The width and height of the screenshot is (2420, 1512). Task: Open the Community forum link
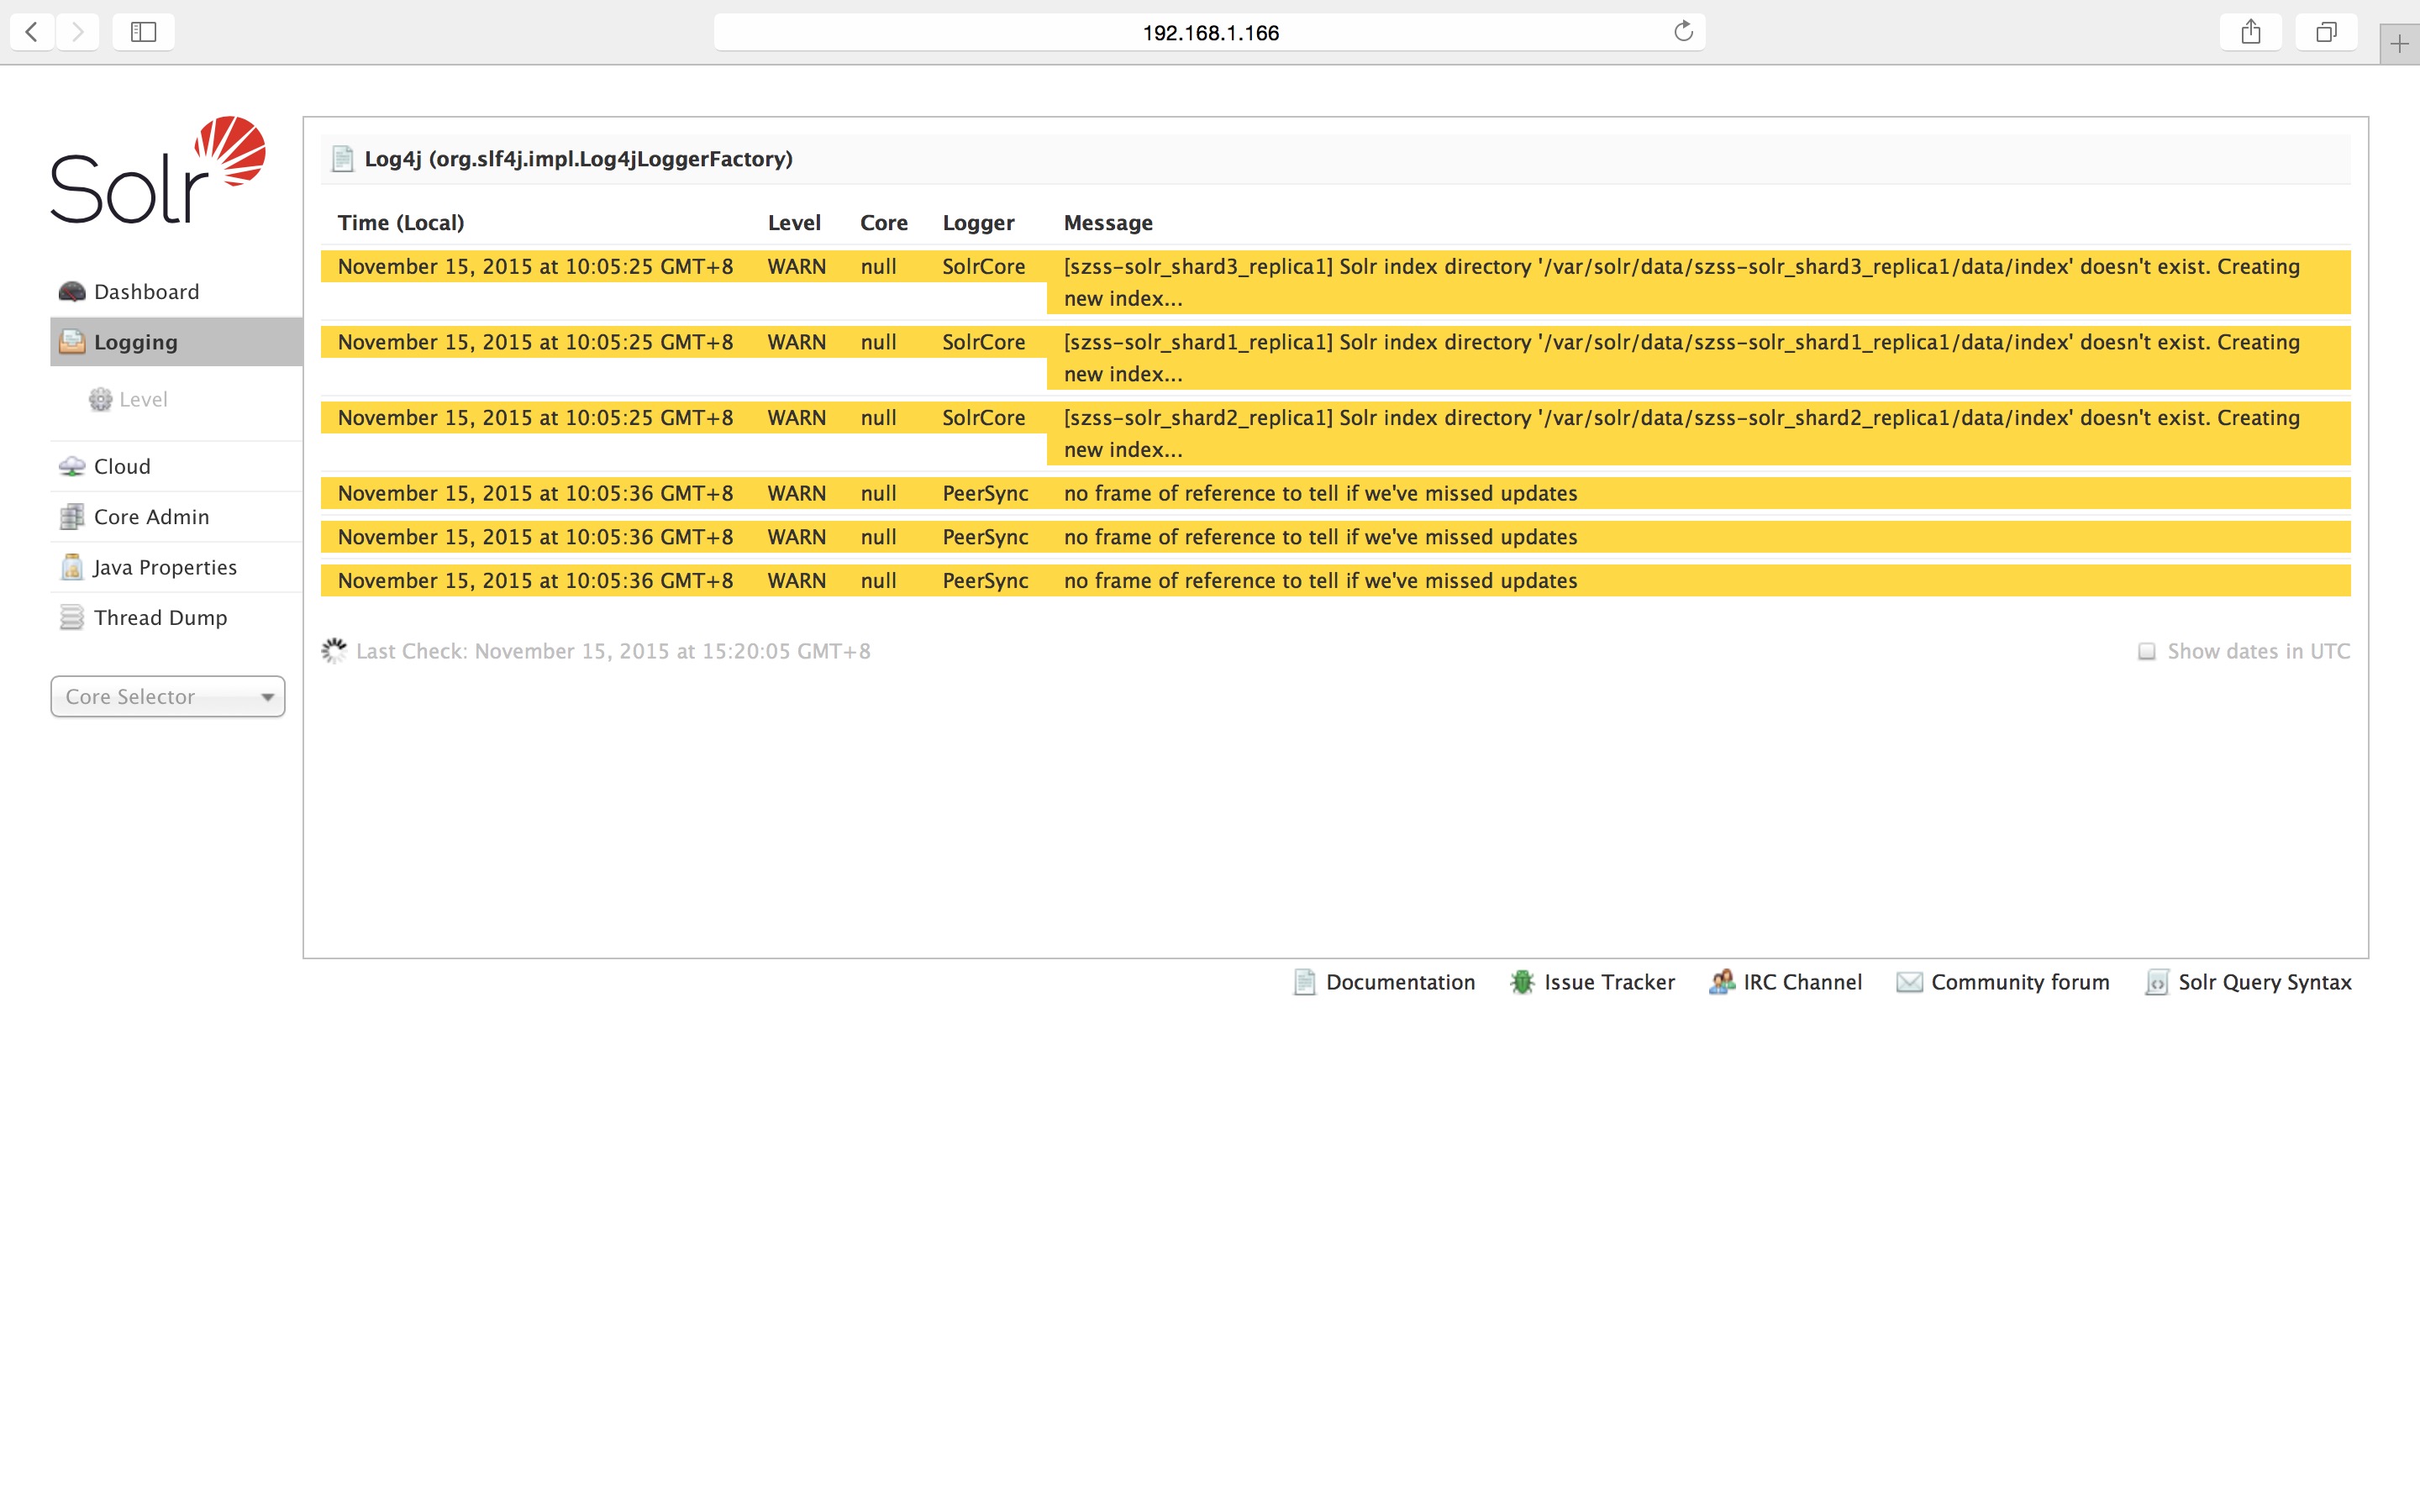(2020, 982)
